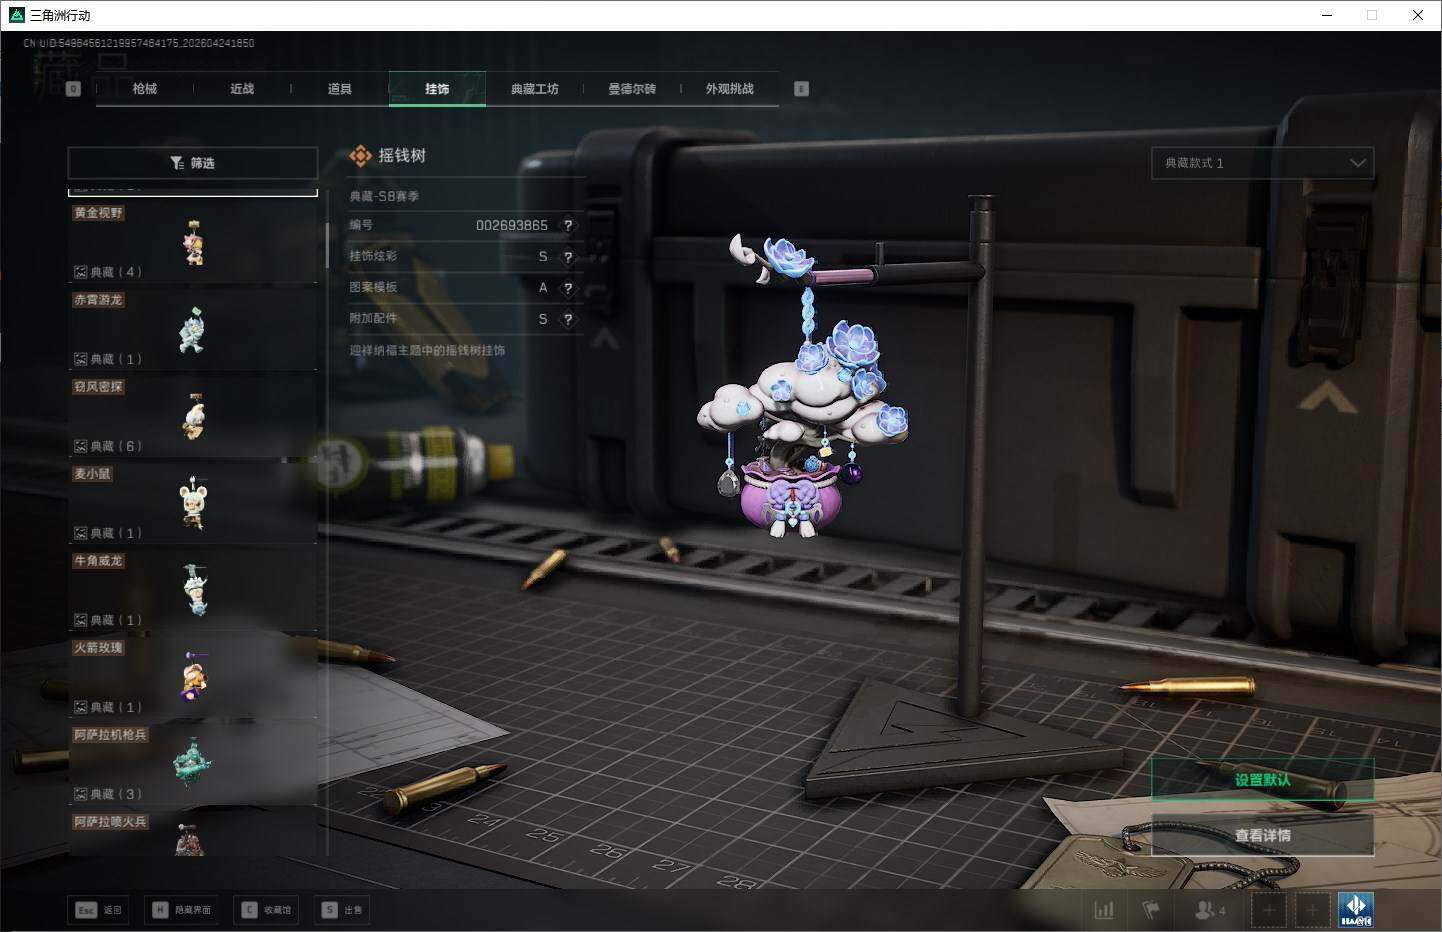This screenshot has width=1442, height=932.
Task: Click the 隐藏界面 hide interface toggle
Action: [182, 910]
